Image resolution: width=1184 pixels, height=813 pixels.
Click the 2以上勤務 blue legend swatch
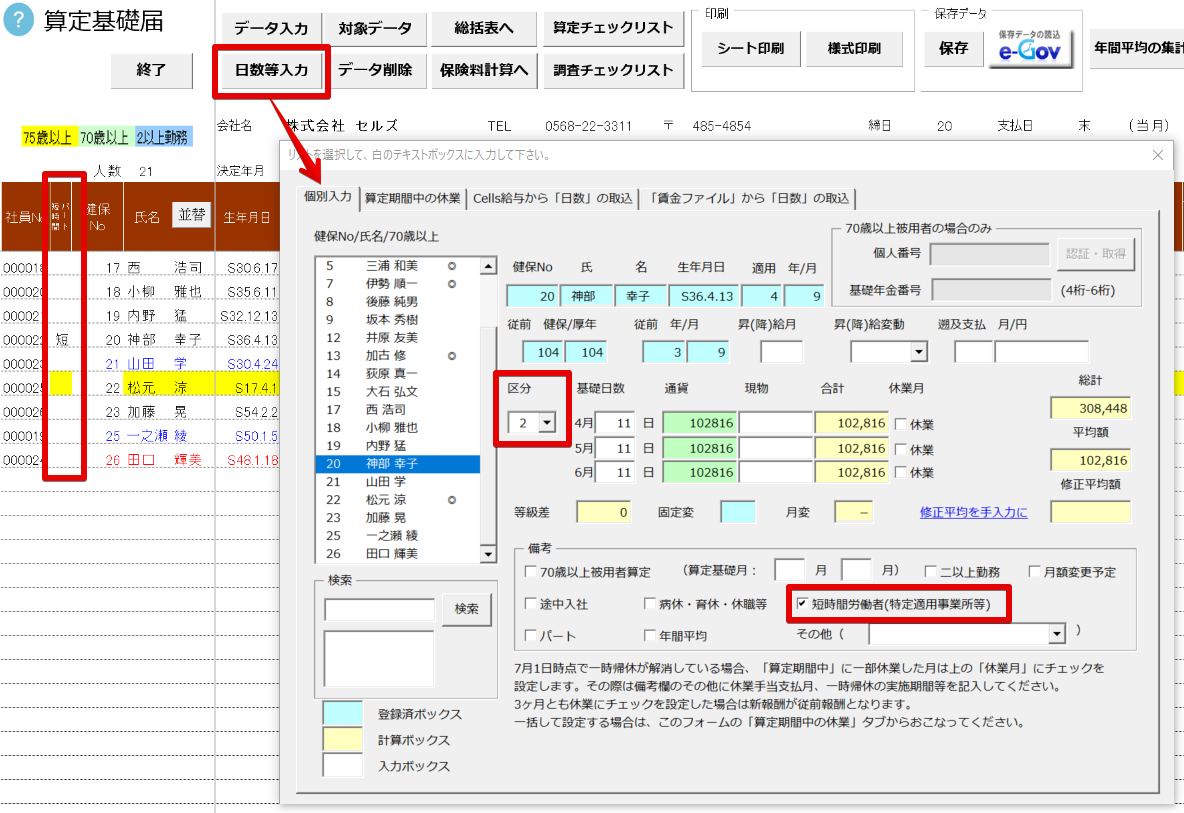tap(163, 137)
